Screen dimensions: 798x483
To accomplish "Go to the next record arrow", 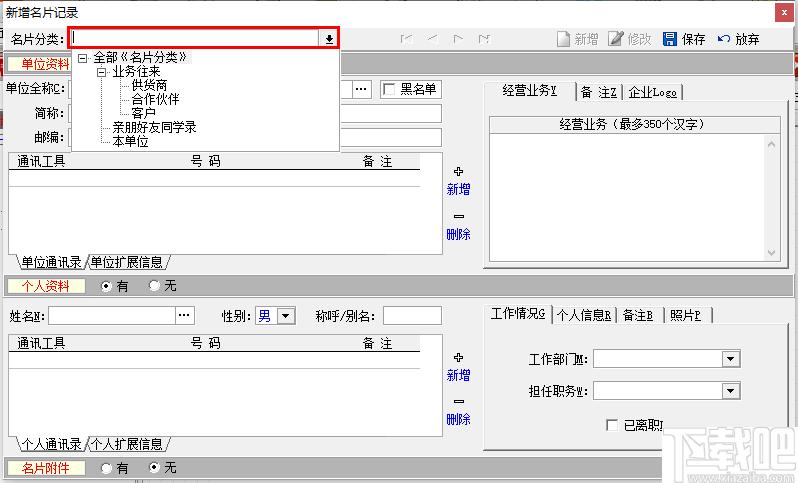I will (458, 39).
